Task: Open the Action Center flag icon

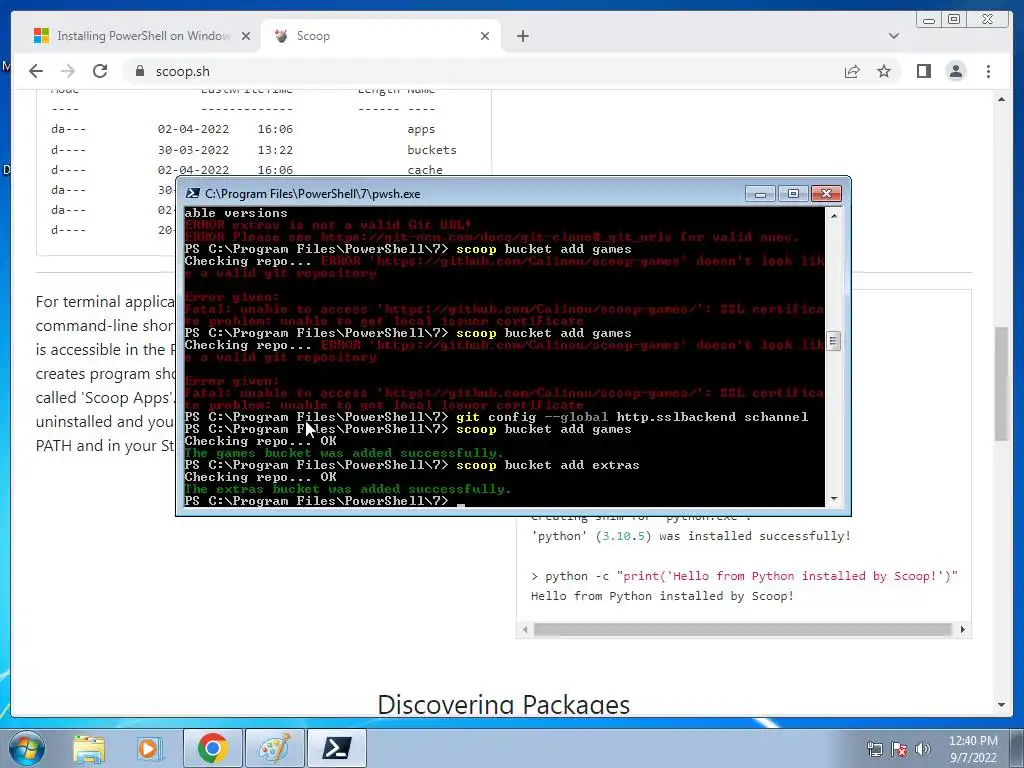Action: [x=899, y=749]
